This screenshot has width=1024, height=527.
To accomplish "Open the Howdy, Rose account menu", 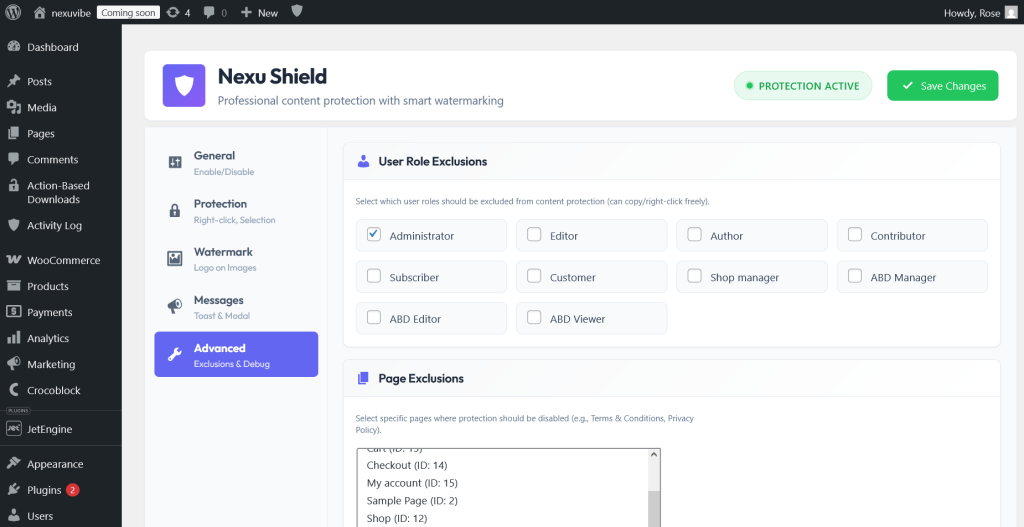I will (980, 12).
